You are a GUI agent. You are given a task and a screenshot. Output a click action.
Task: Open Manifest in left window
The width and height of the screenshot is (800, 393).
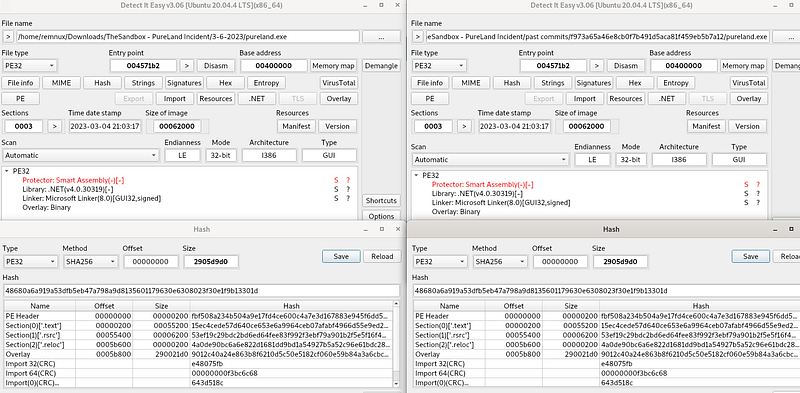(296, 126)
